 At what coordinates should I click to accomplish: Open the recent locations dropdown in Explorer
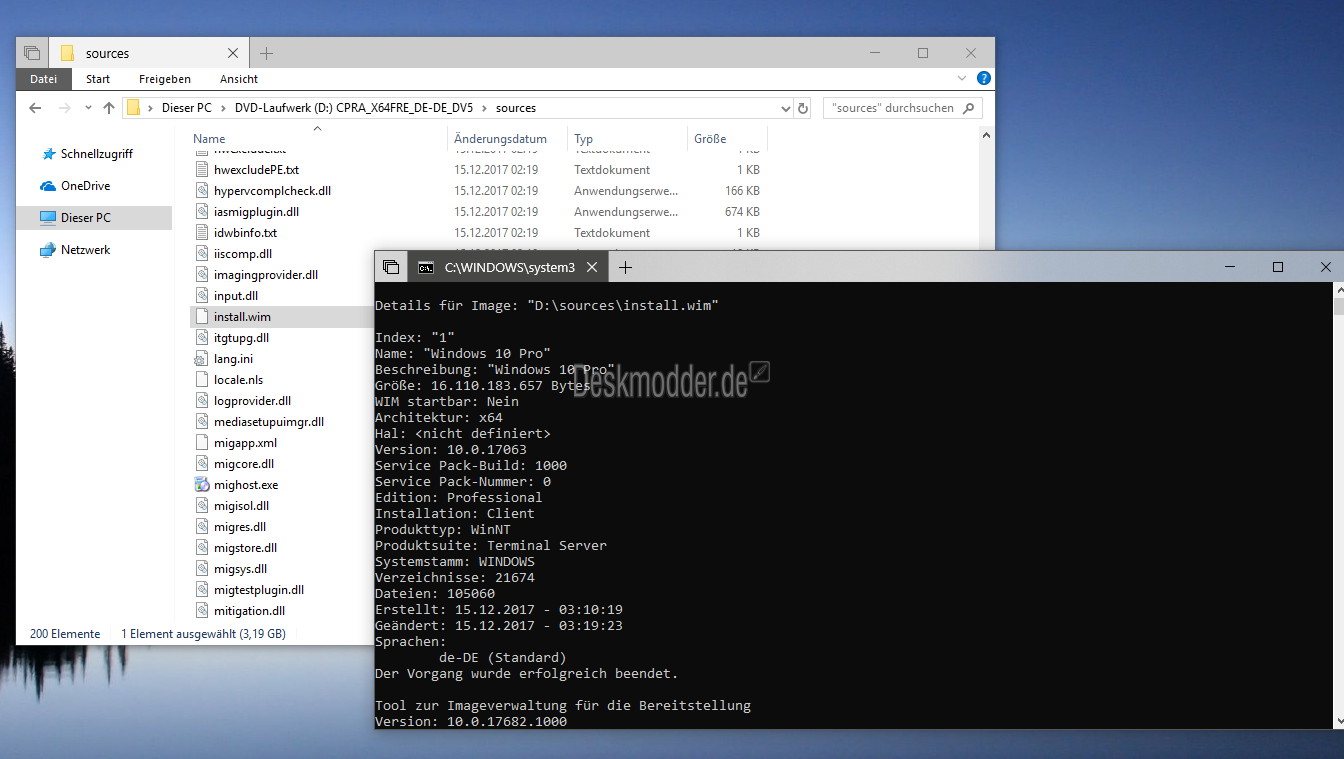tap(88, 108)
